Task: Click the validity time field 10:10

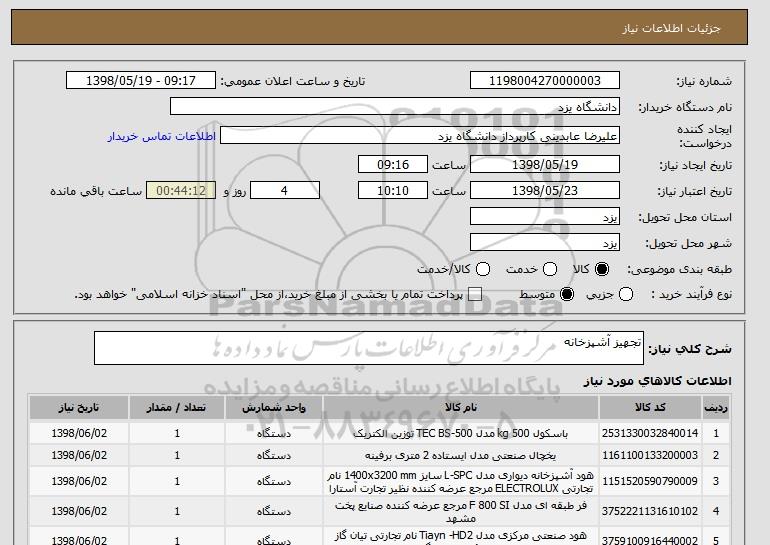Action: 393,191
